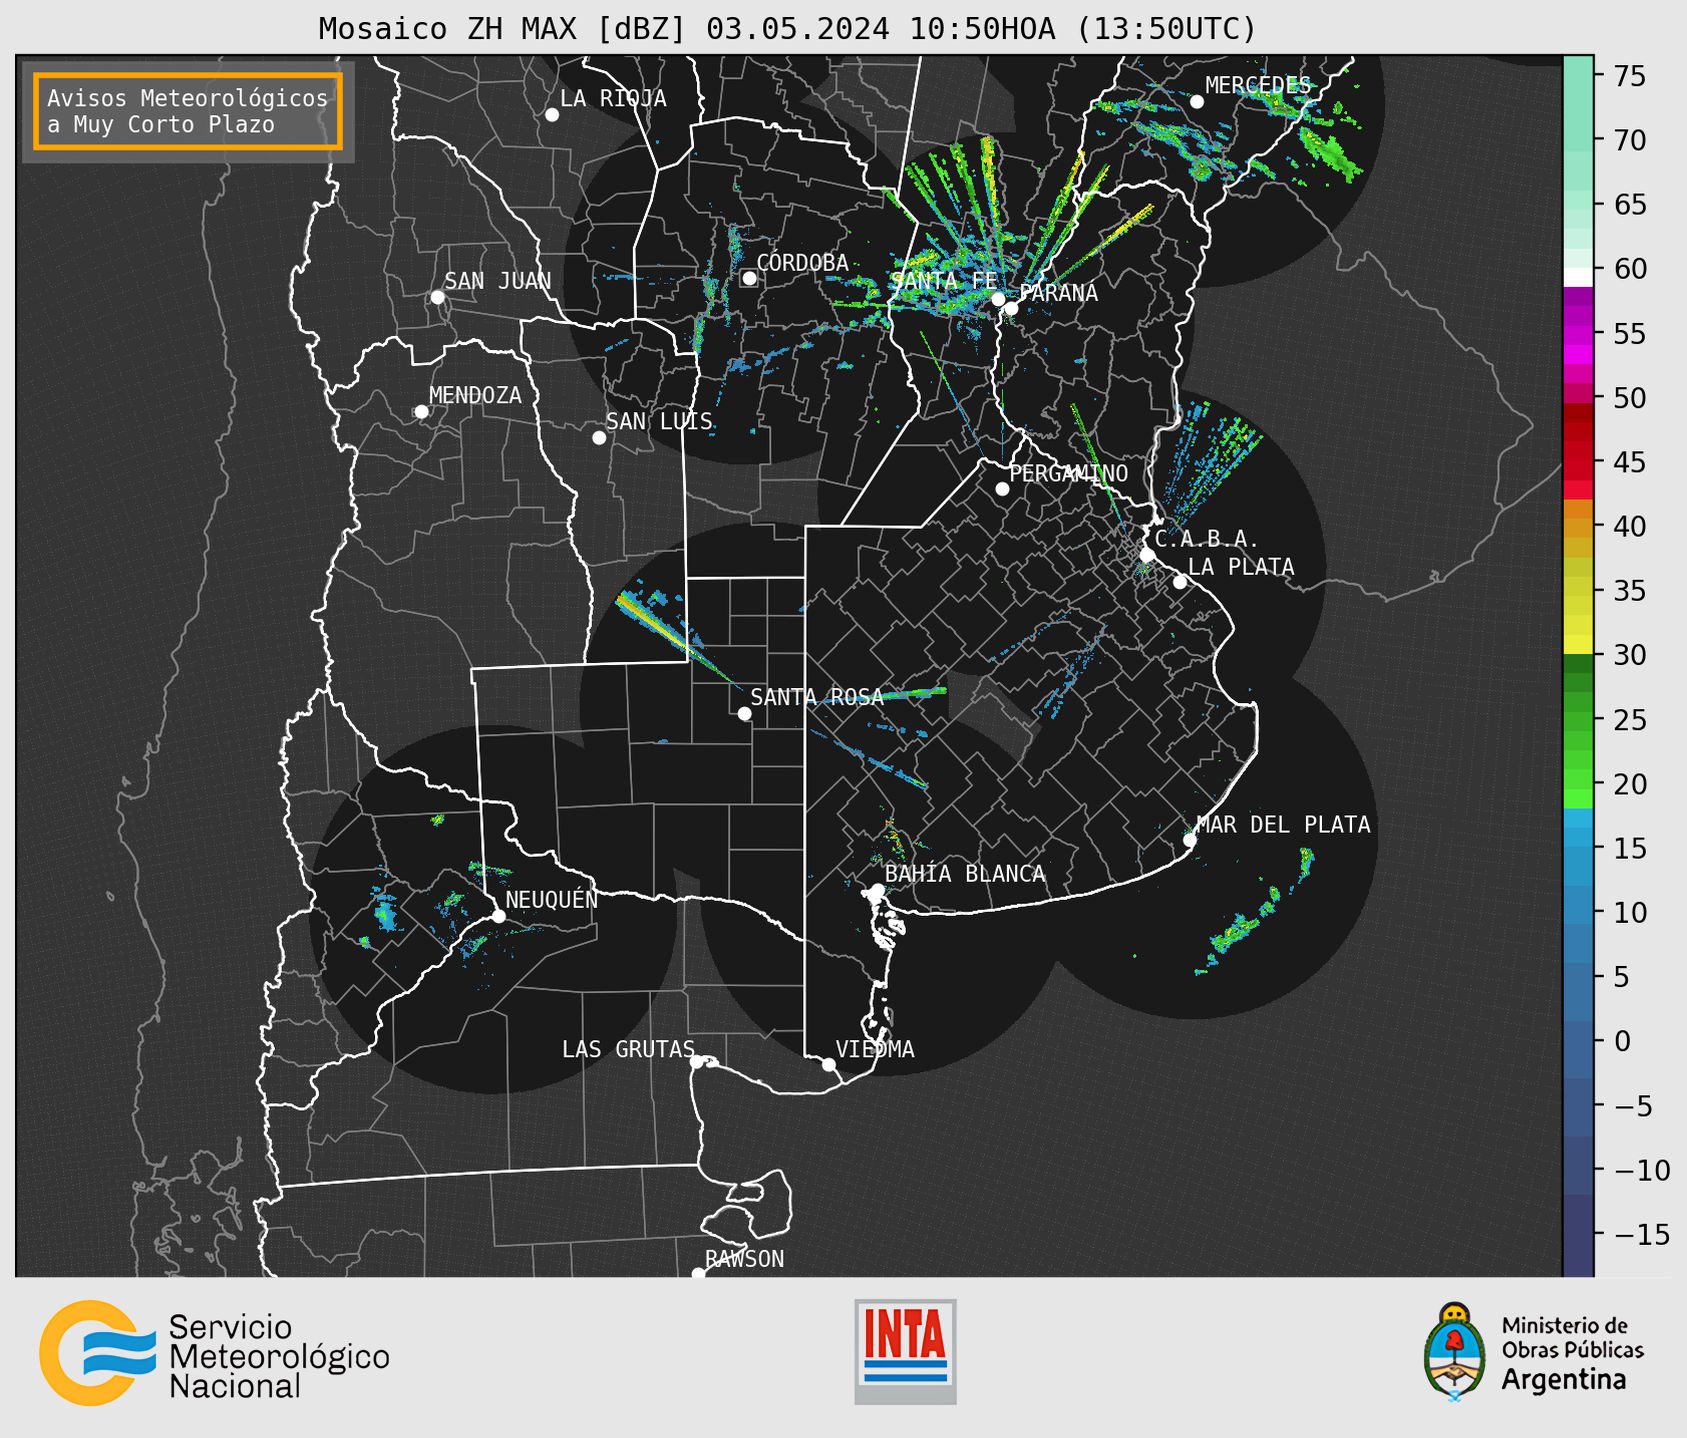Click the SANTA FE city marker dot

coord(998,299)
